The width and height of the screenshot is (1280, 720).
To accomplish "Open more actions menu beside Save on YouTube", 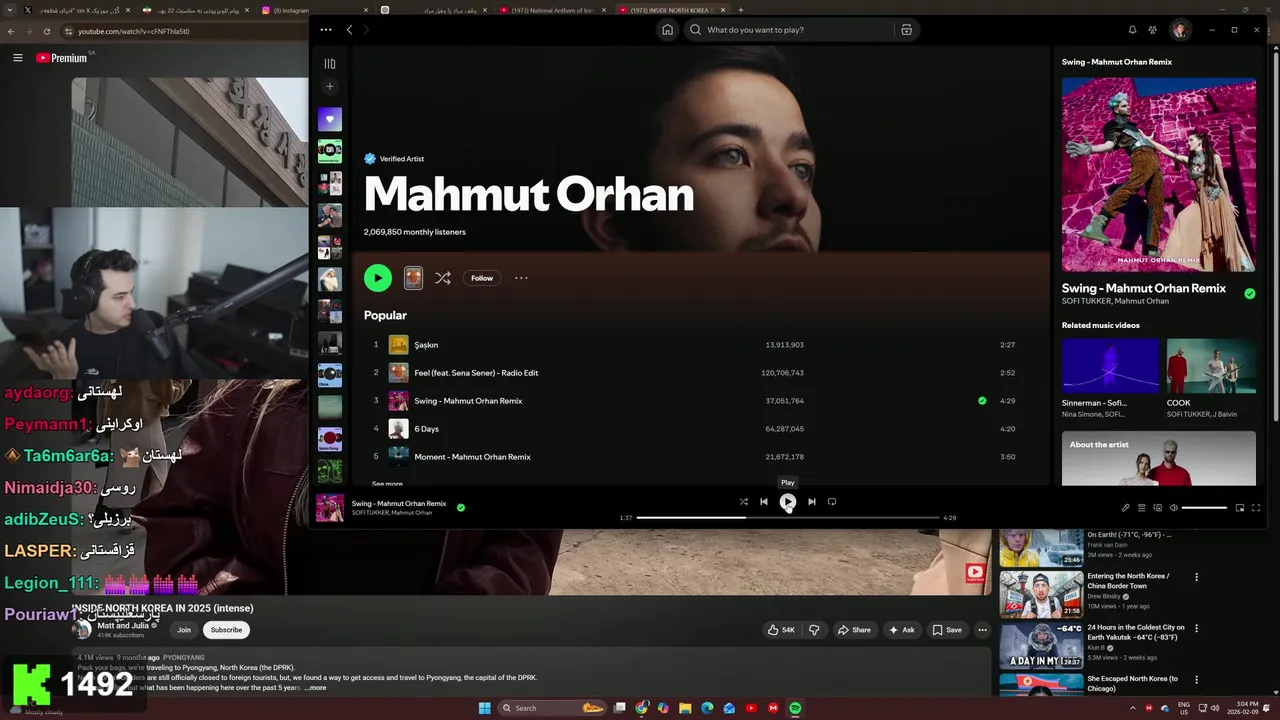I will [x=983, y=630].
